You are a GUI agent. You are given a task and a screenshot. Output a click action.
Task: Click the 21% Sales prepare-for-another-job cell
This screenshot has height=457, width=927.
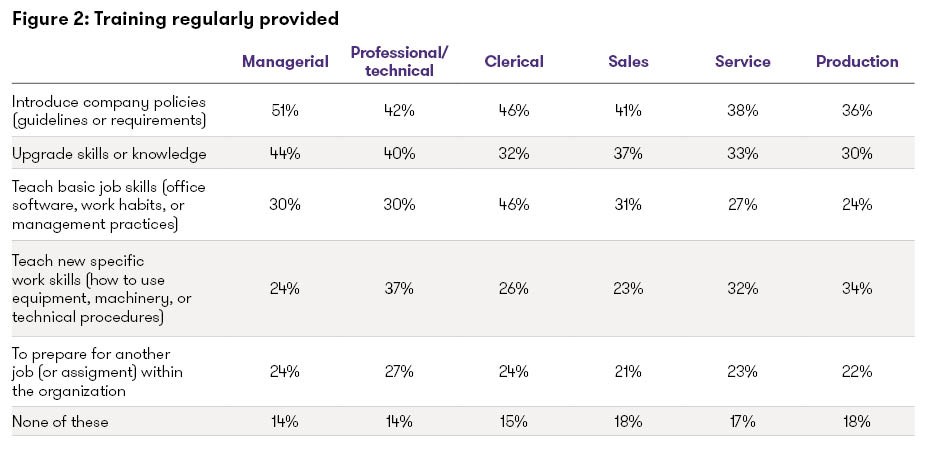[x=628, y=371]
